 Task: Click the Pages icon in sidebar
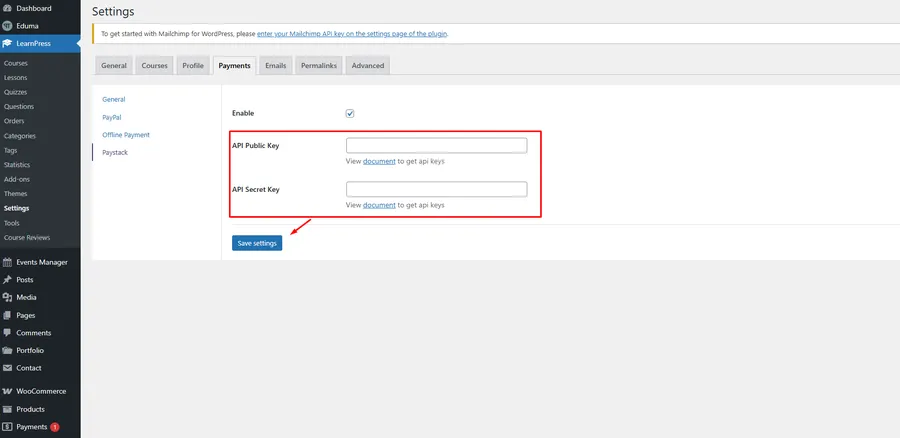coord(7,315)
